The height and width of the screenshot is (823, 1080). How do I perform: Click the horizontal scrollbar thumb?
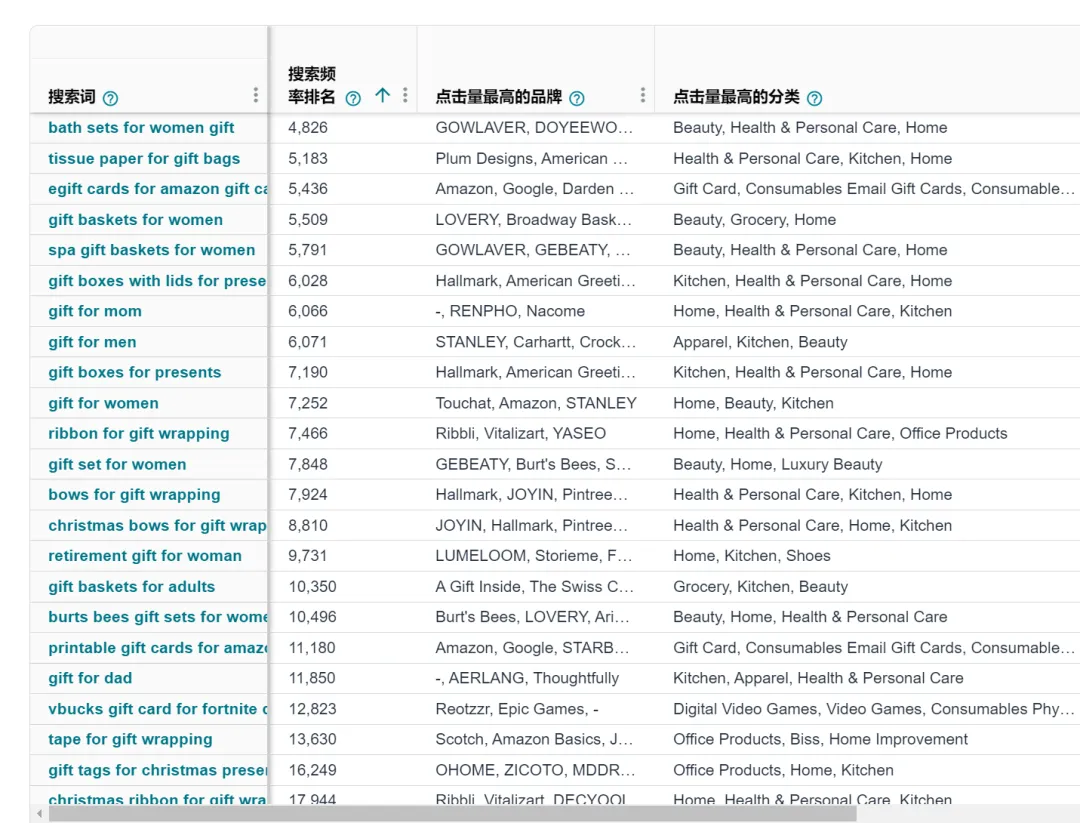point(453,814)
